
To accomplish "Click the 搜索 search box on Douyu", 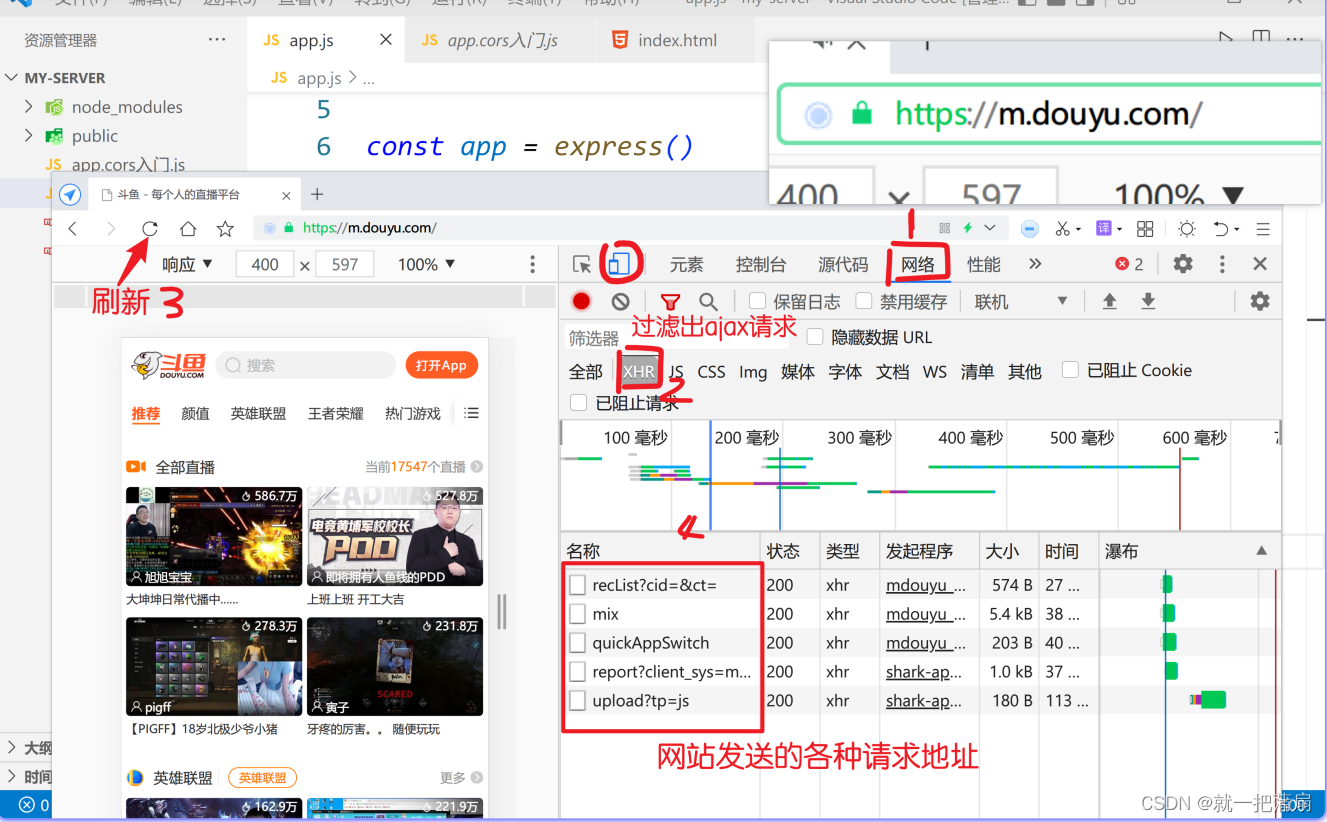I will (x=306, y=365).
